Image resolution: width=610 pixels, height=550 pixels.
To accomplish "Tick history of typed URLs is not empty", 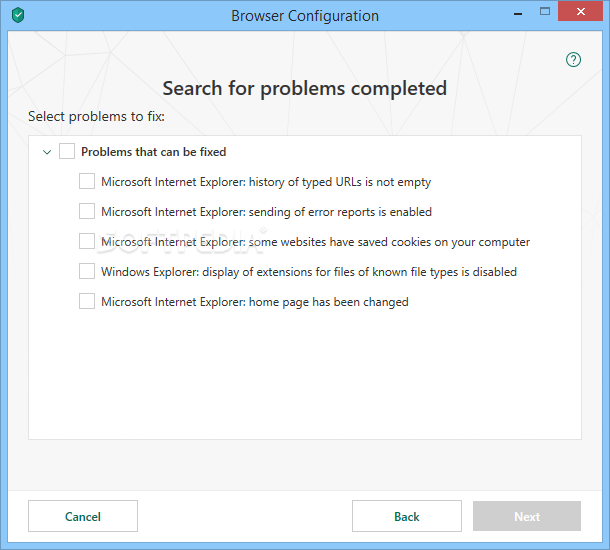I will point(87,181).
